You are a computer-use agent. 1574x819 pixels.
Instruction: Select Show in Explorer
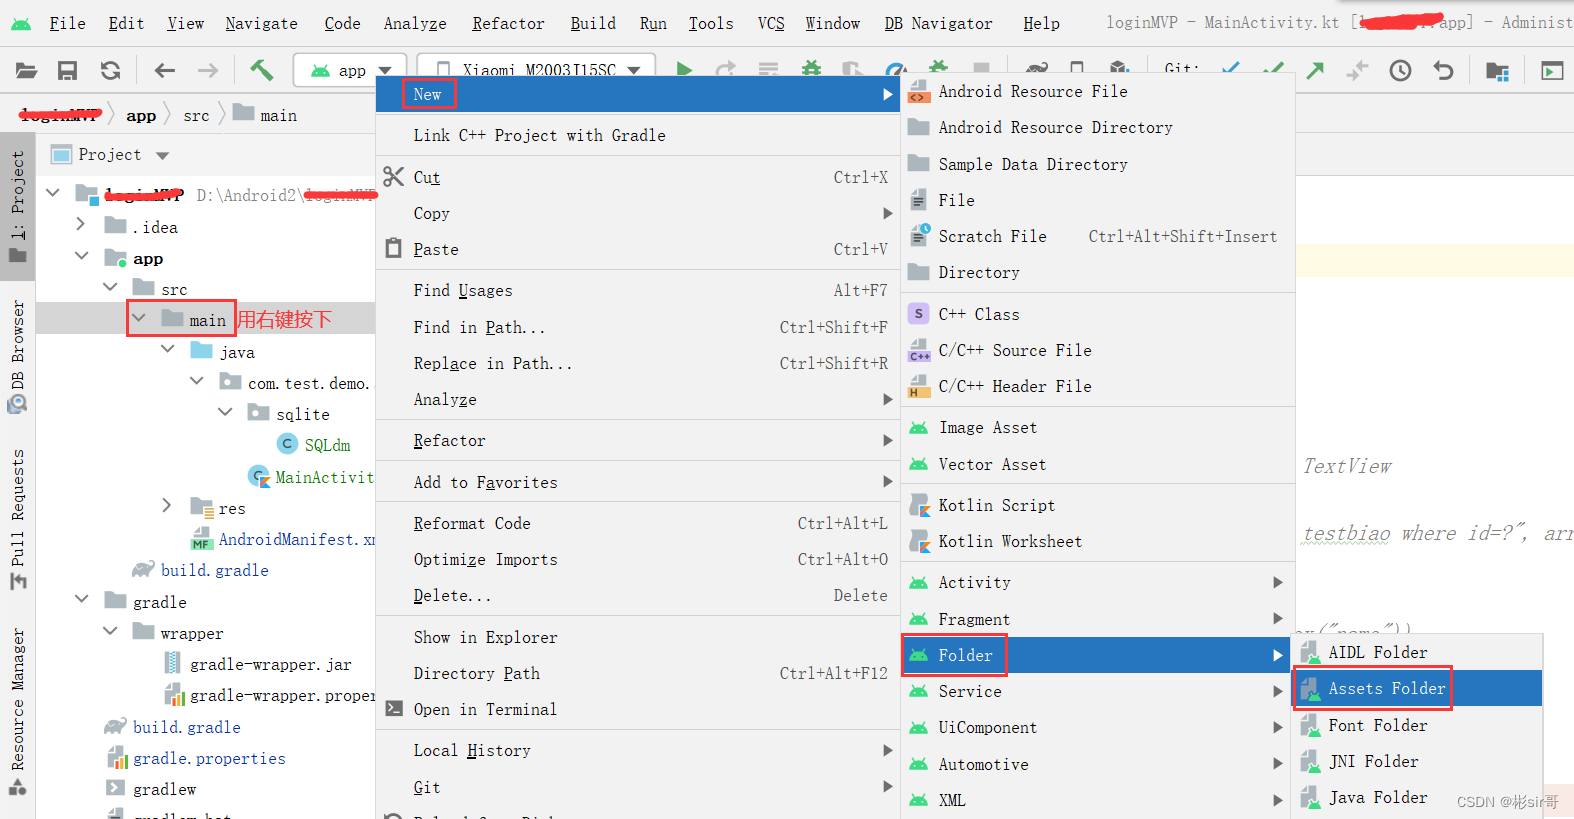coord(638,637)
